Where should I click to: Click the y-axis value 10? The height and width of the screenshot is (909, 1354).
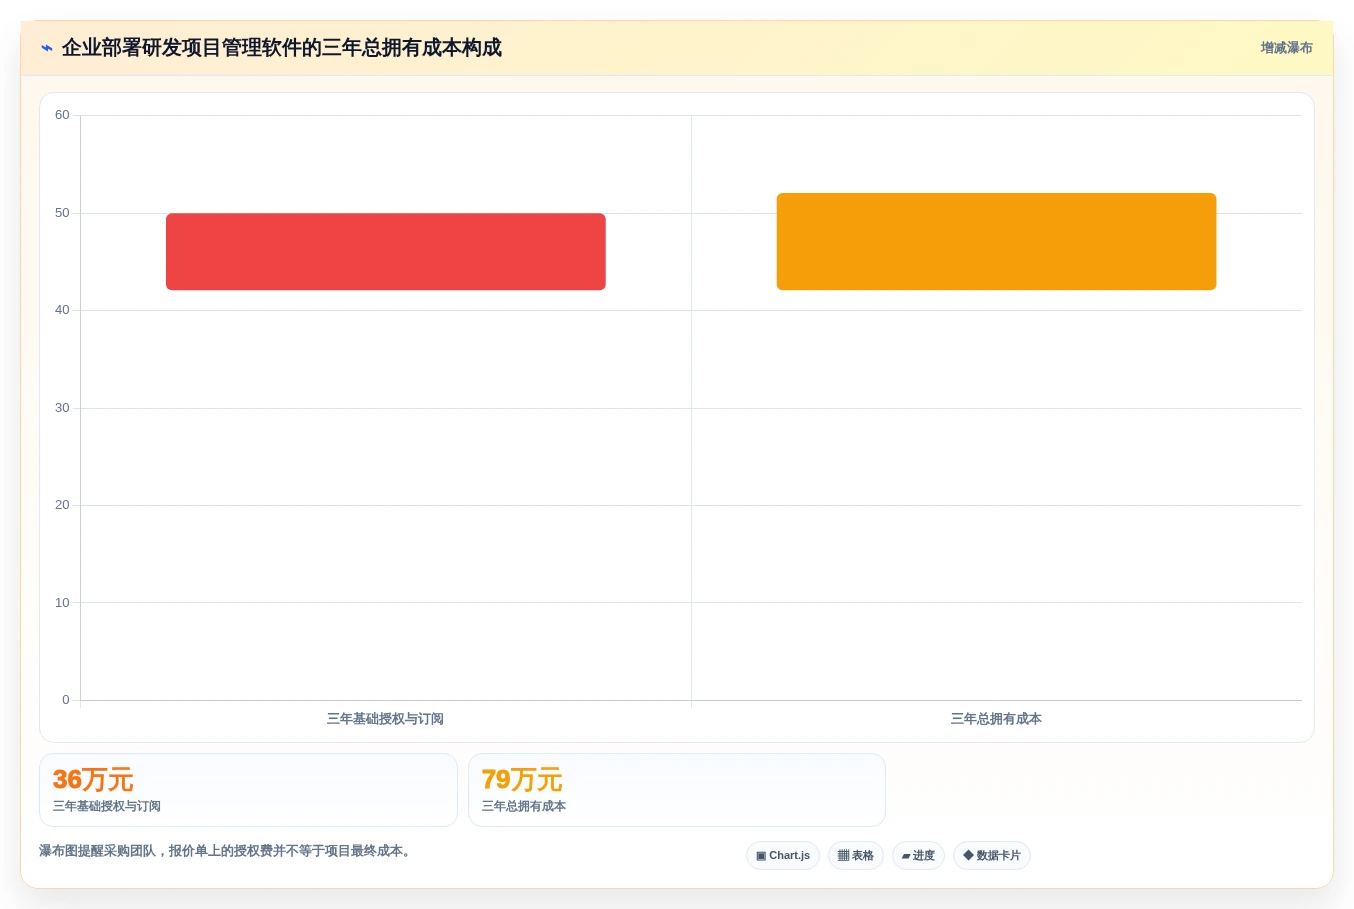click(x=62, y=603)
